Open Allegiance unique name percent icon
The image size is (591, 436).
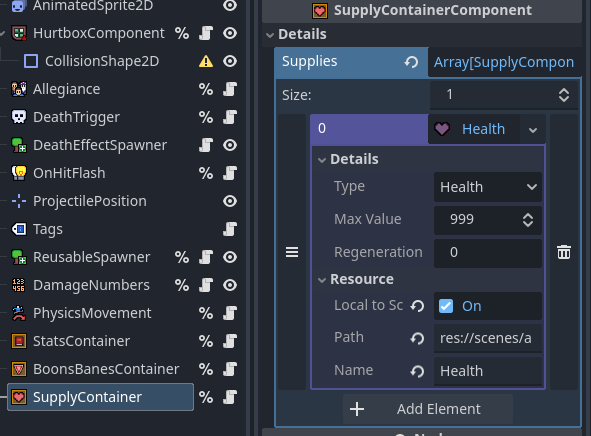click(x=206, y=89)
